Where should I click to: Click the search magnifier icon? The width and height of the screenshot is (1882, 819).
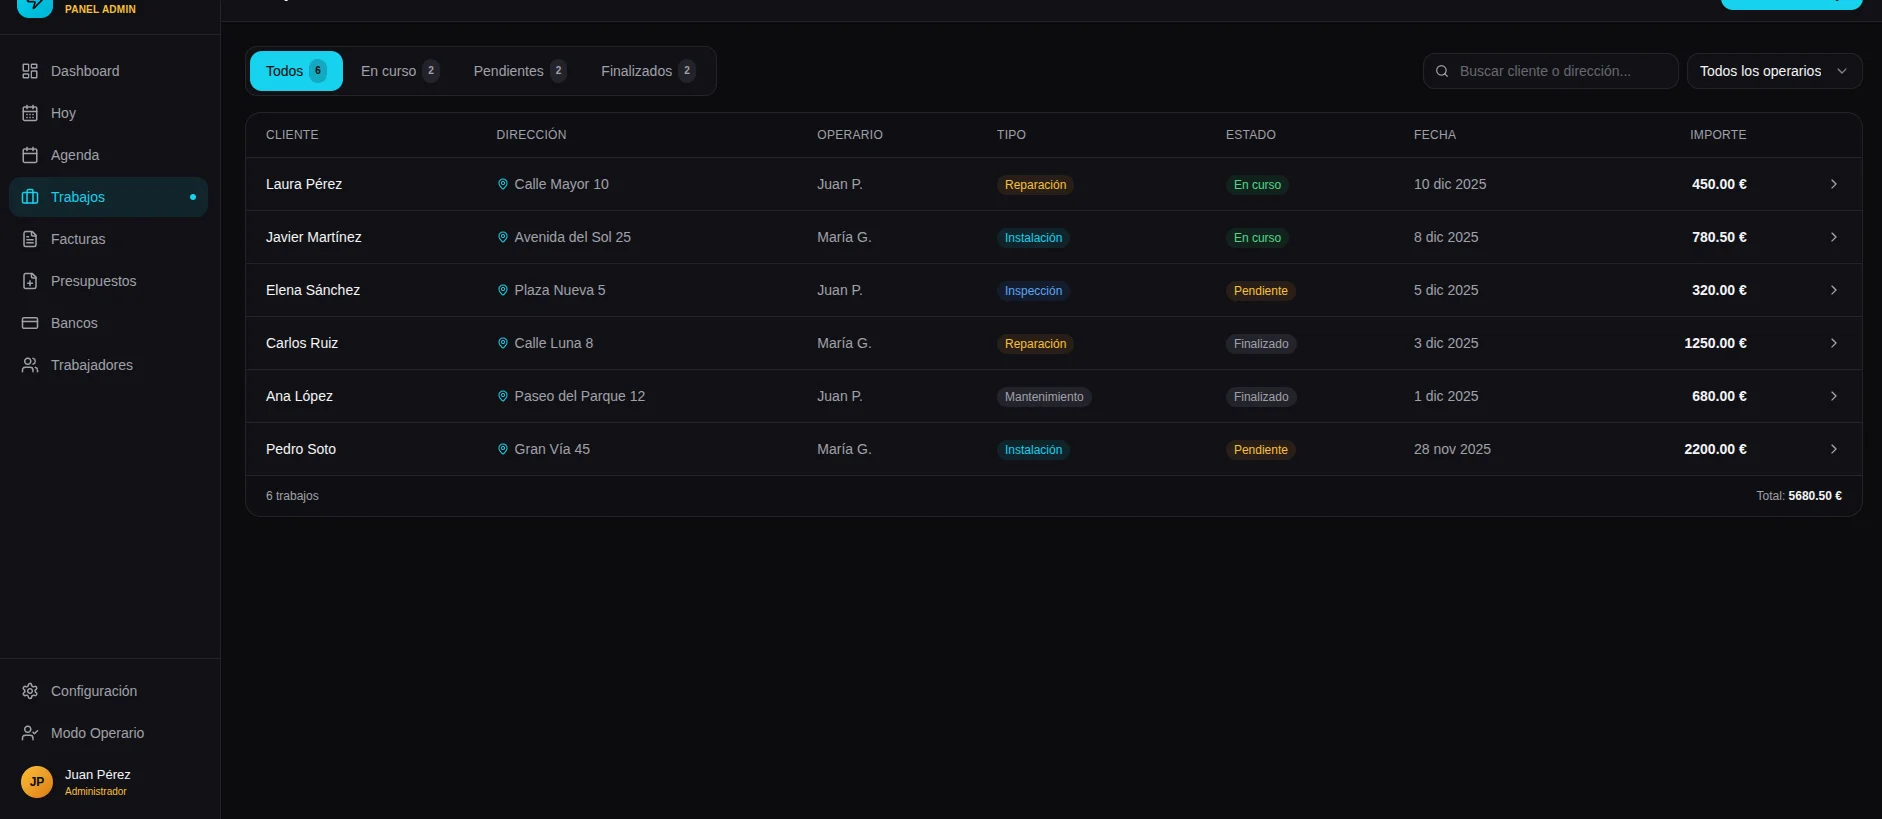(1442, 71)
